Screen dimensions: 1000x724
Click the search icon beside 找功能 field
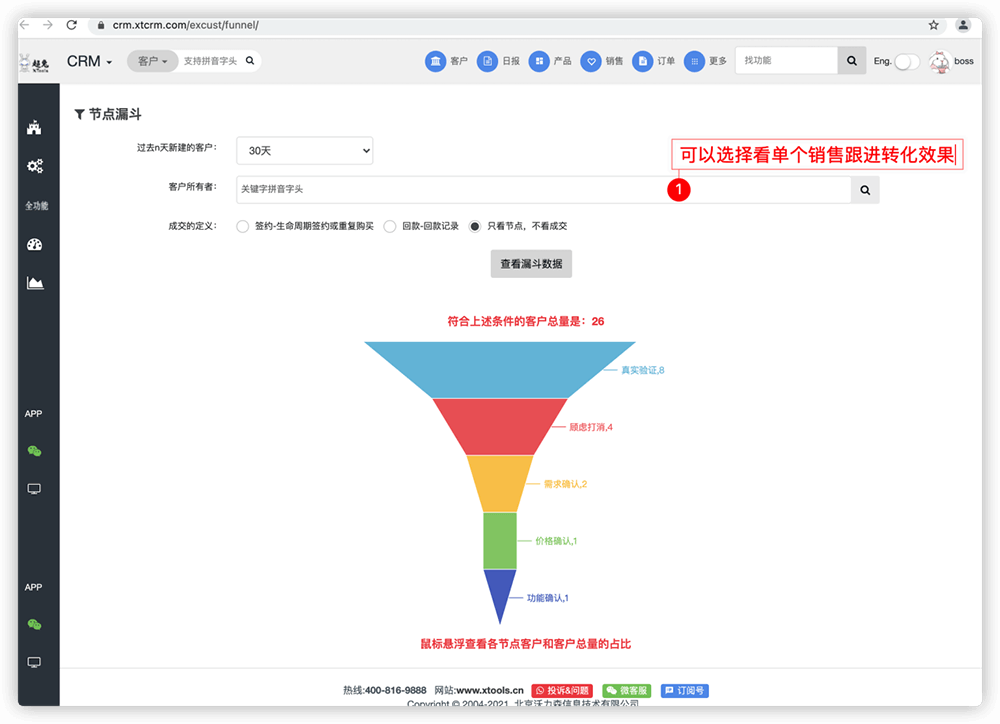tap(851, 61)
